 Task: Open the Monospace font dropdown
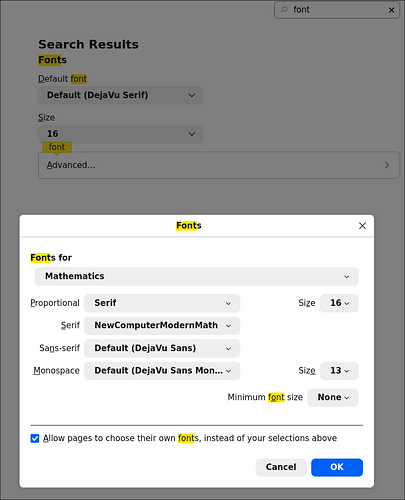[162, 371]
